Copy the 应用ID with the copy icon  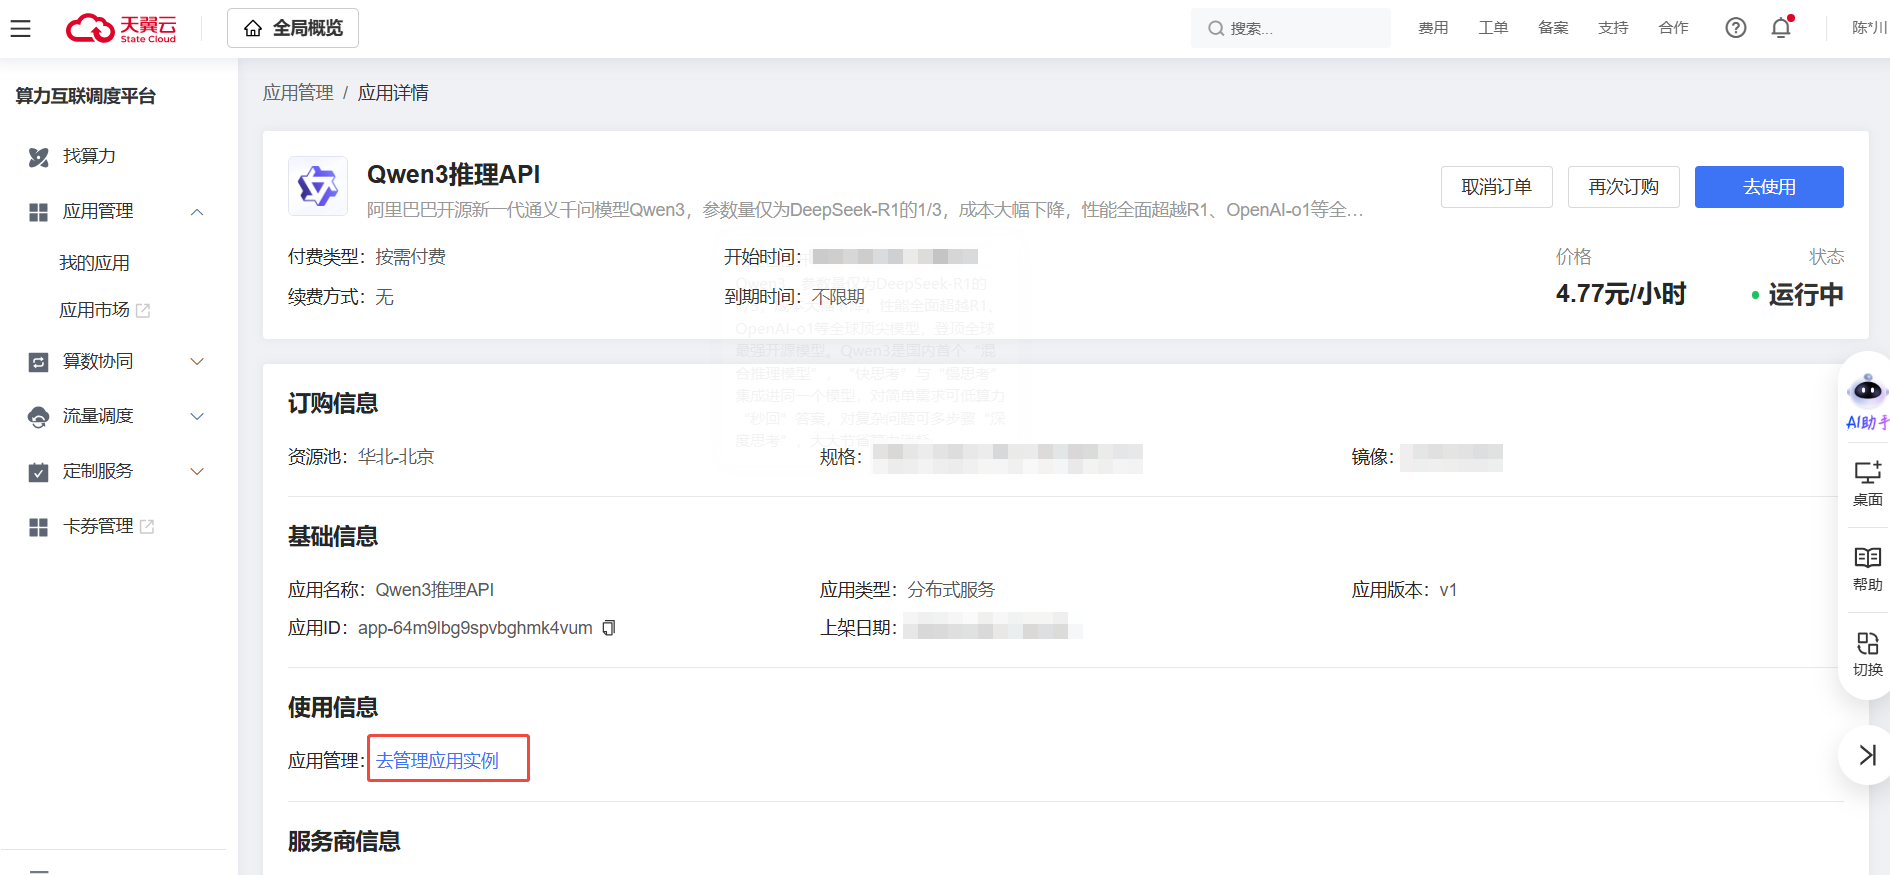coord(608,628)
